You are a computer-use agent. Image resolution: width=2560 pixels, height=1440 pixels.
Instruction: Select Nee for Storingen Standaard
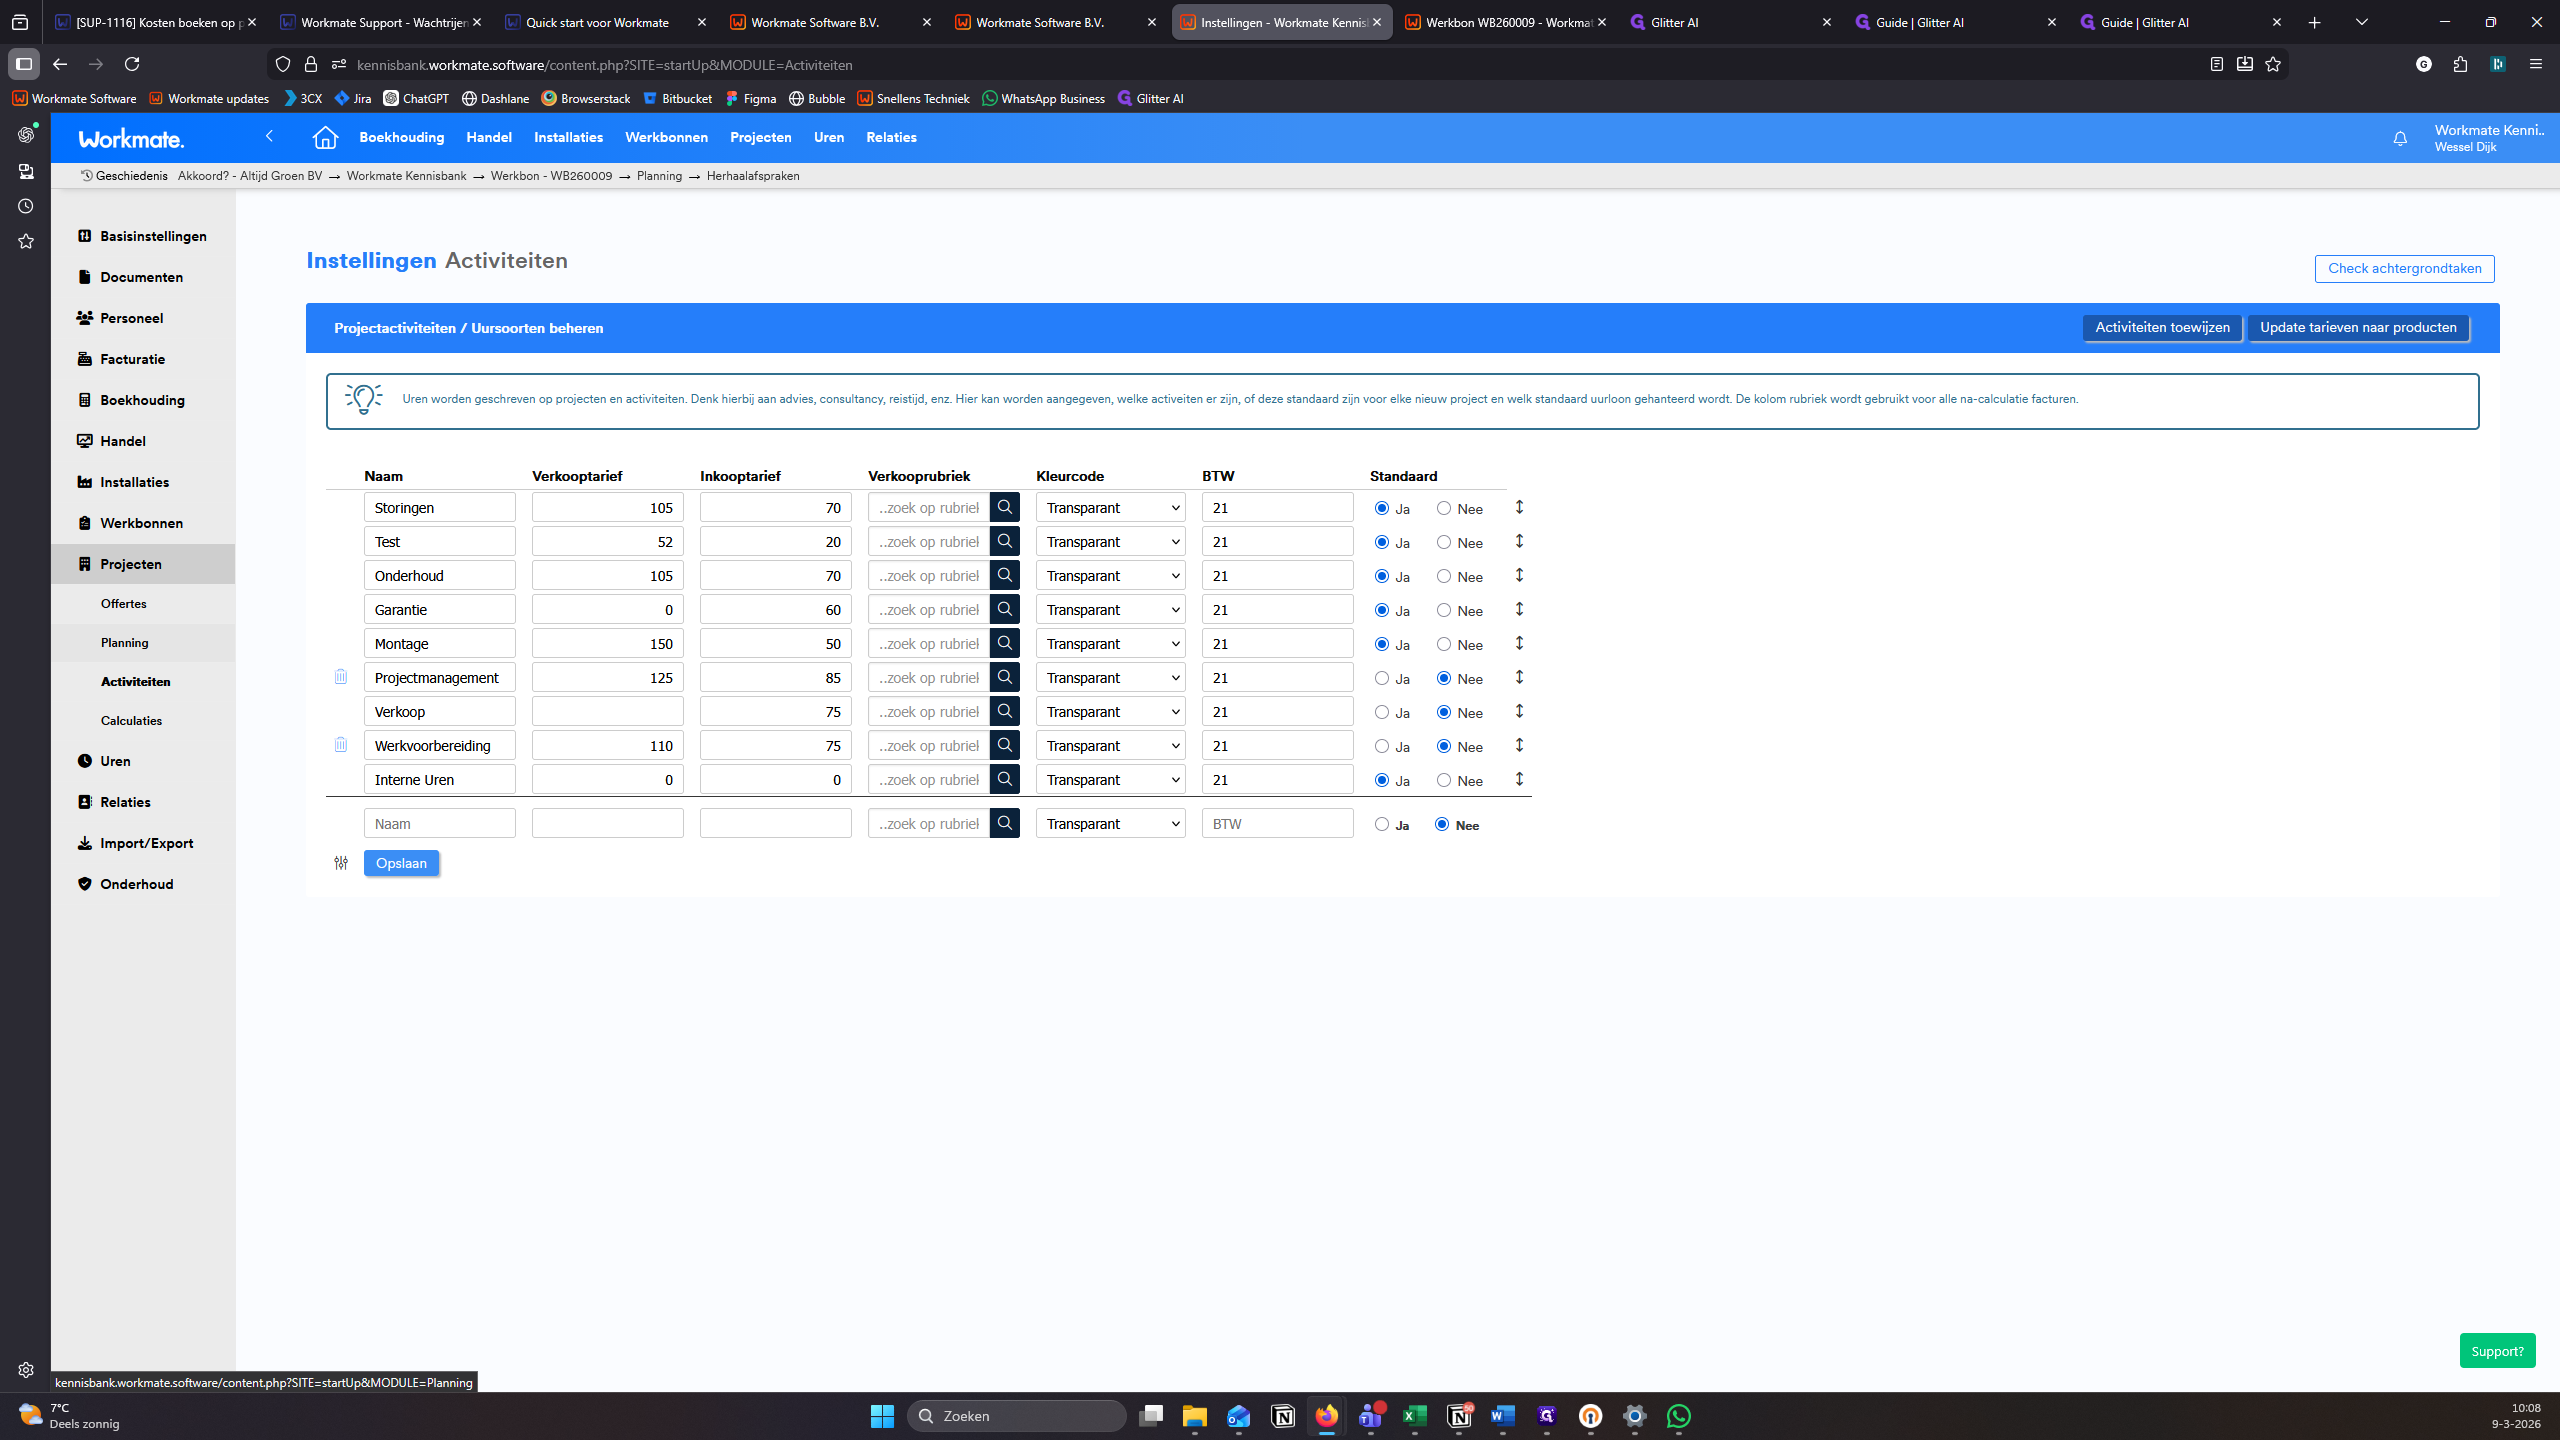pyautogui.click(x=1444, y=508)
